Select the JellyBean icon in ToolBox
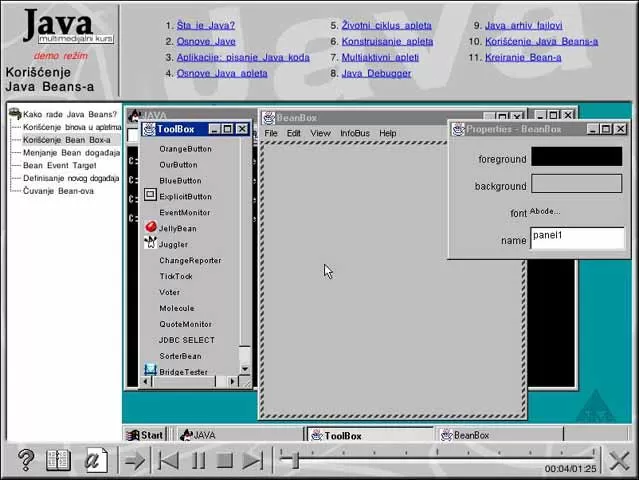The image size is (639, 480). click(151, 227)
